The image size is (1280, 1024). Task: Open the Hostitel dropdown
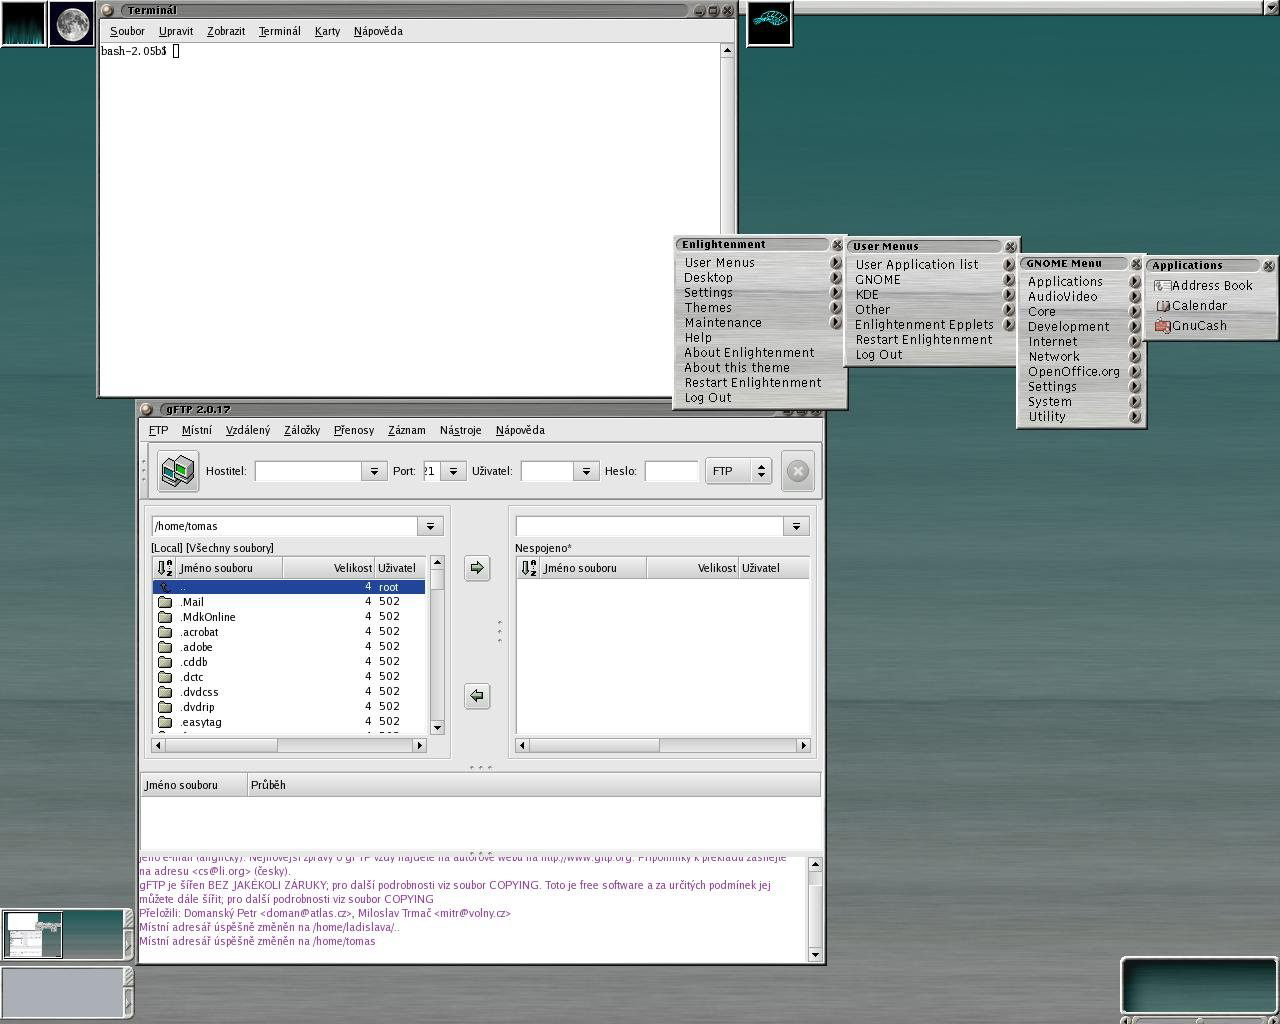(x=374, y=471)
